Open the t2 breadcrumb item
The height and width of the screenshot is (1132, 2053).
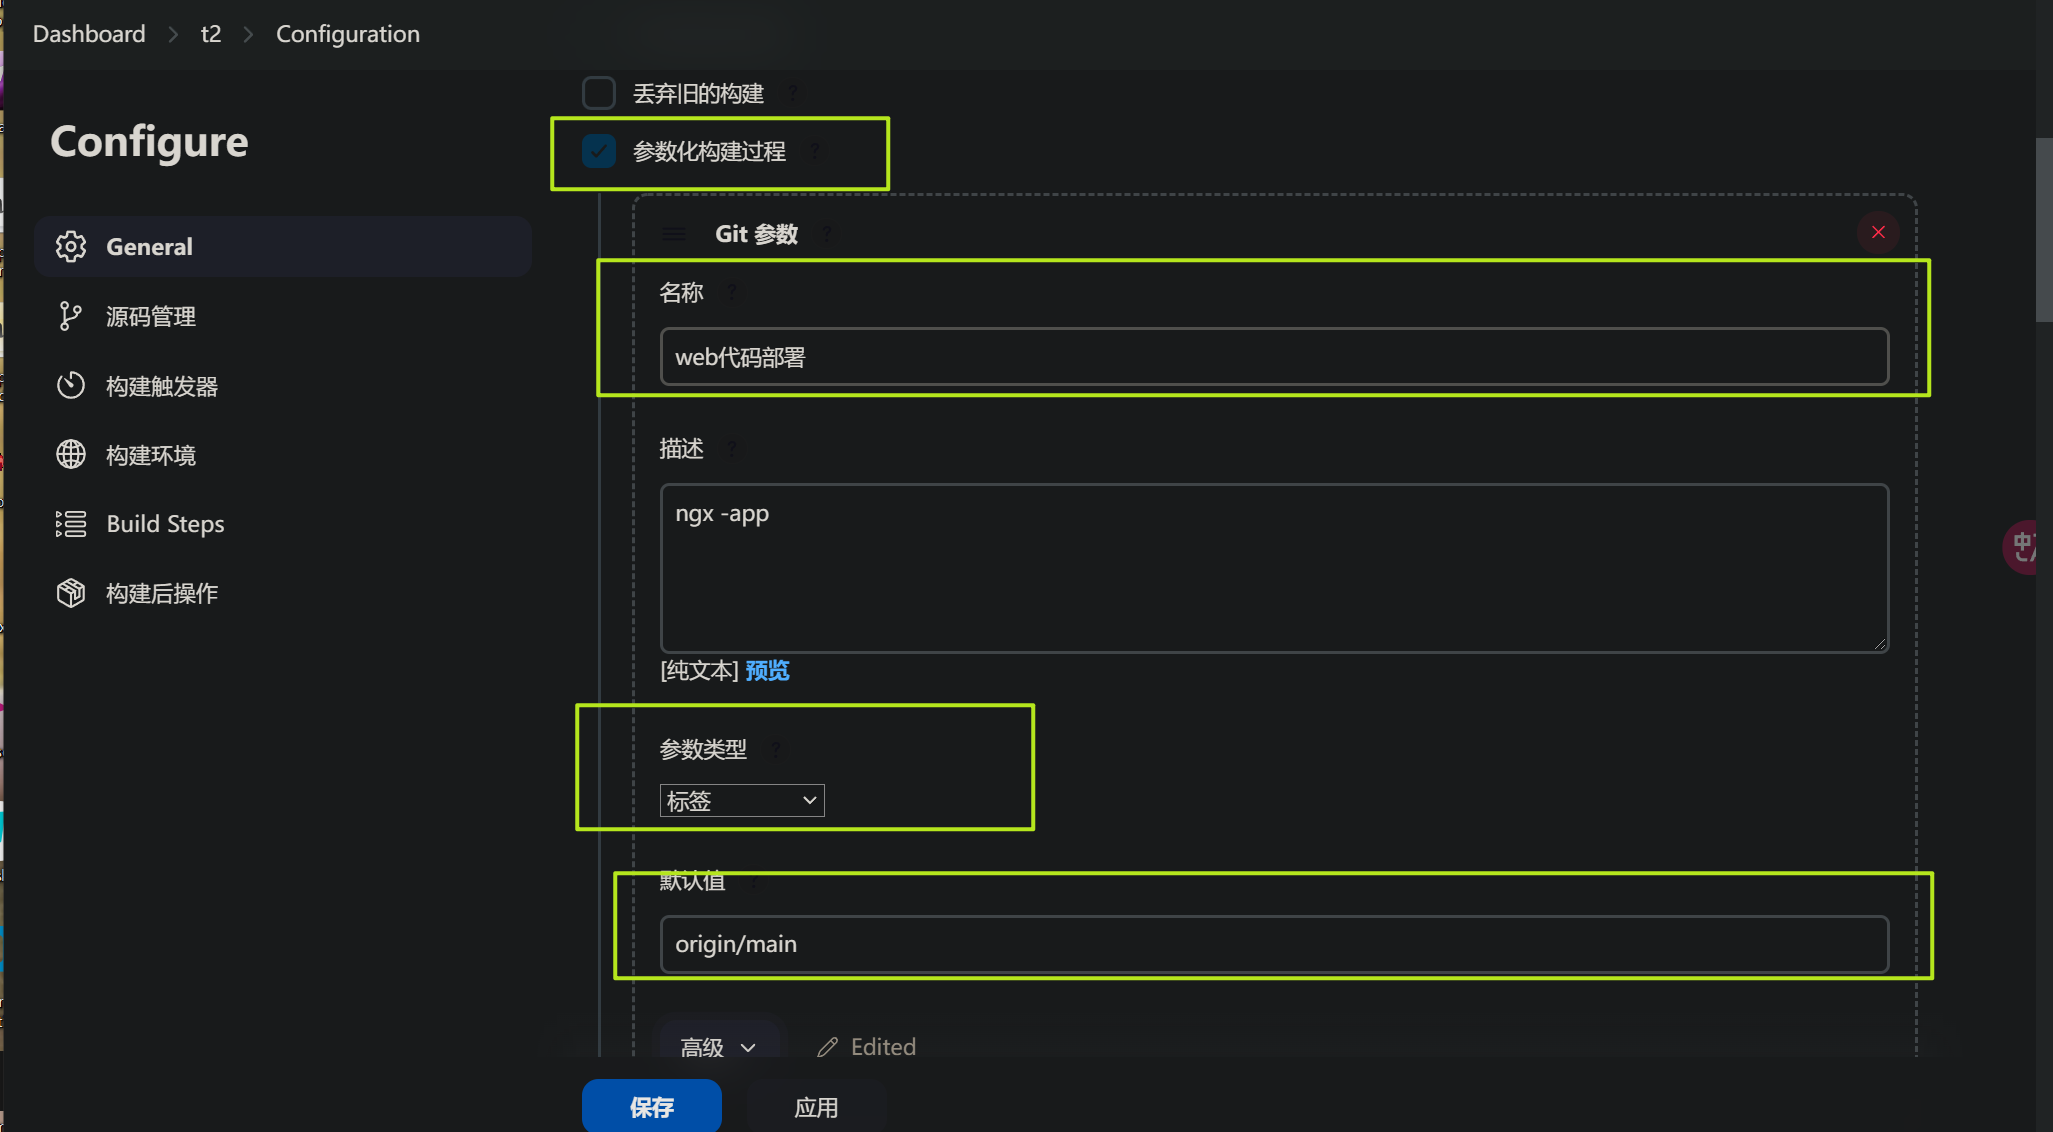point(210,34)
